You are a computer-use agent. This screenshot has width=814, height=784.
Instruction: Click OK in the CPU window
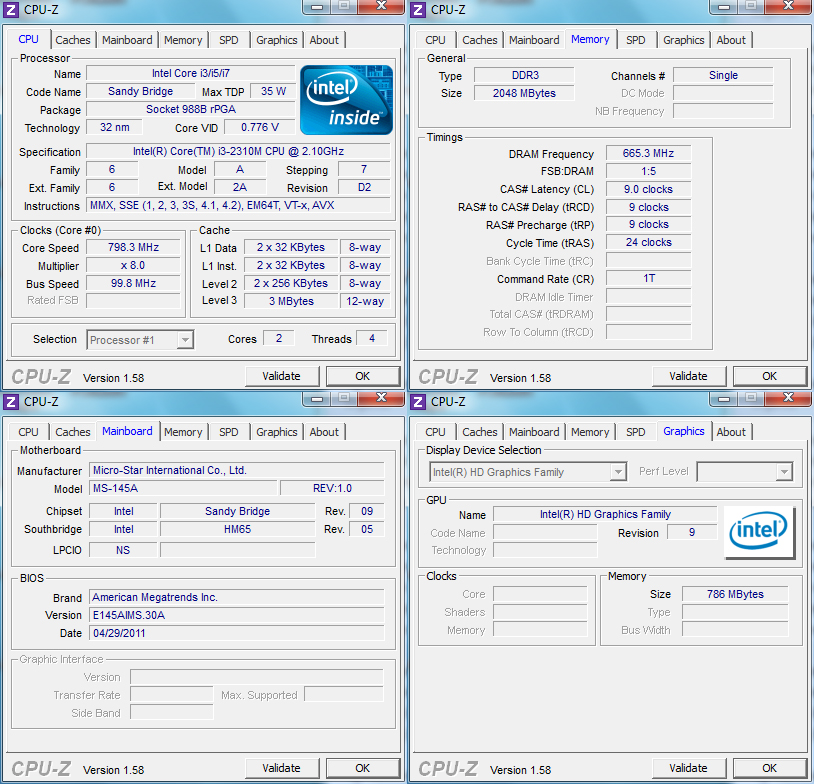[362, 376]
